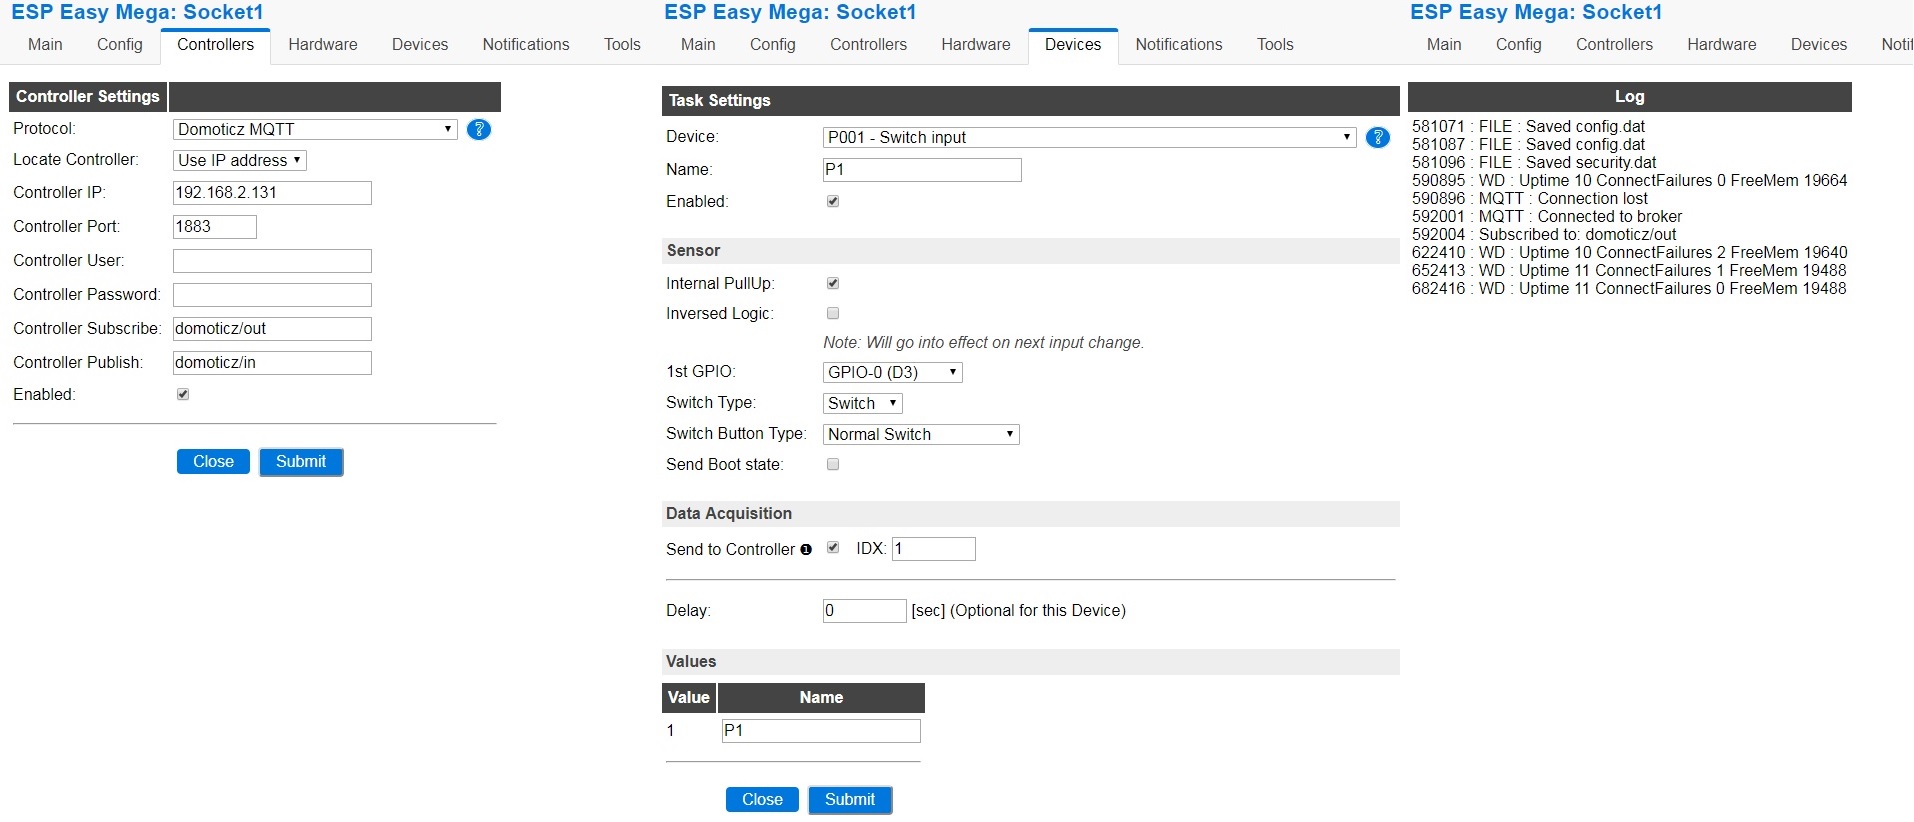The height and width of the screenshot is (822, 1914).
Task: Click info icon beside Send to Controller
Action: click(806, 549)
